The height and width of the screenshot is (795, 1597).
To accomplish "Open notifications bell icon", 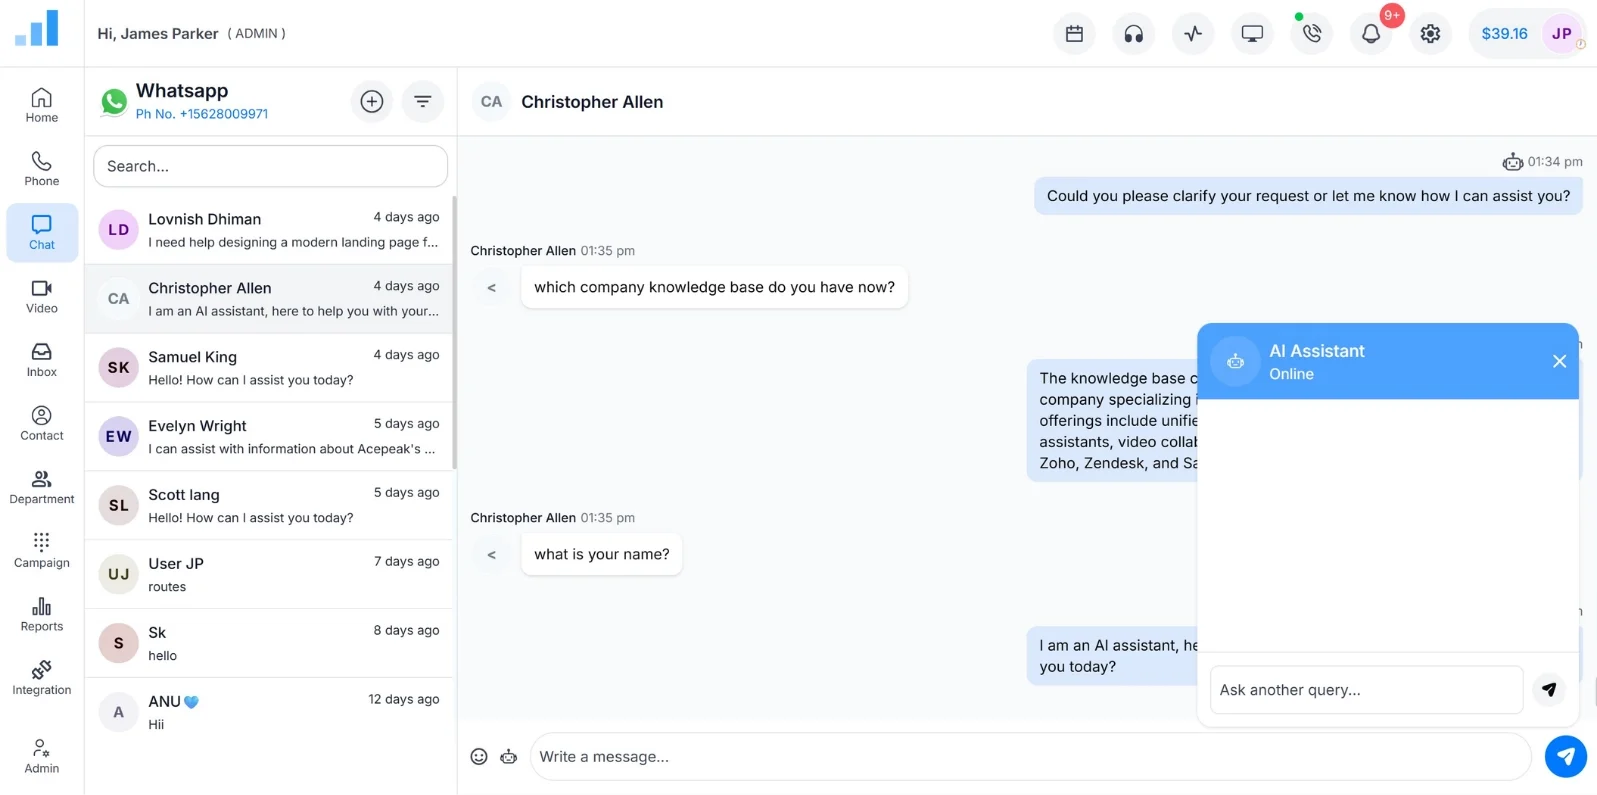I will [x=1371, y=34].
